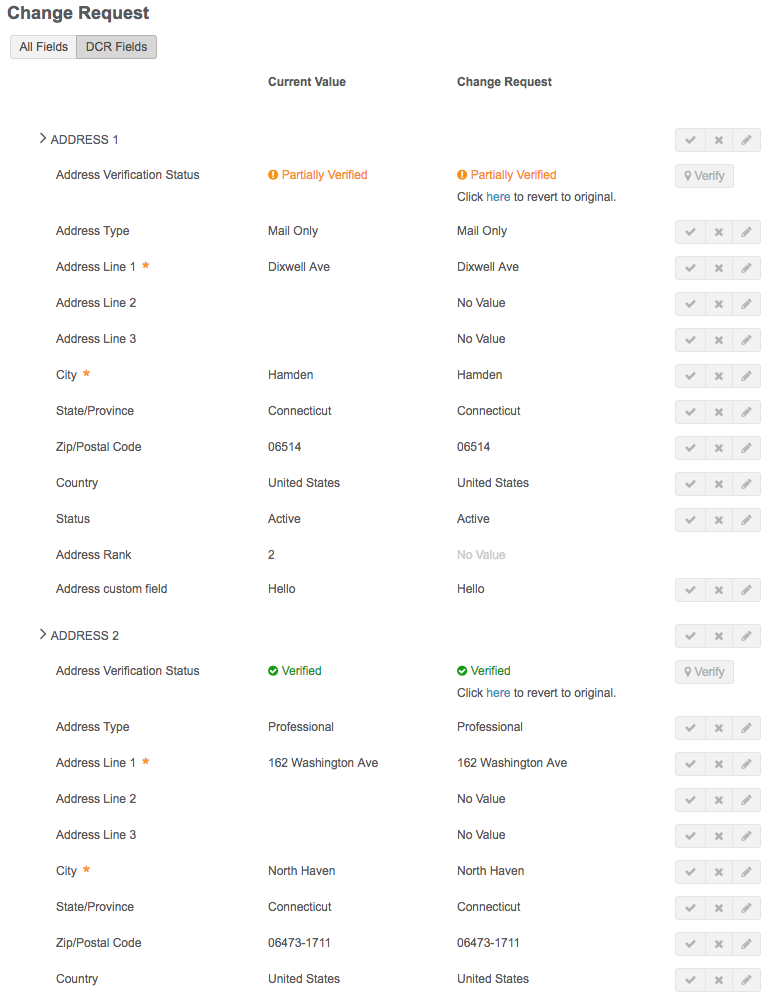The height and width of the screenshot is (999, 773).
Task: Edit the Address 1 Country United States value
Action: click(x=746, y=484)
